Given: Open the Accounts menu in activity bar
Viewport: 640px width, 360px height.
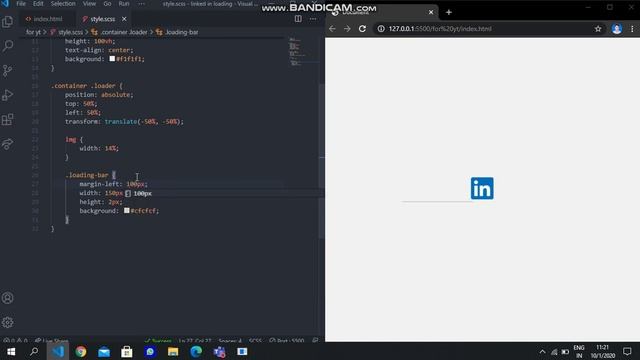Looking at the screenshot, I should coord(7,298).
